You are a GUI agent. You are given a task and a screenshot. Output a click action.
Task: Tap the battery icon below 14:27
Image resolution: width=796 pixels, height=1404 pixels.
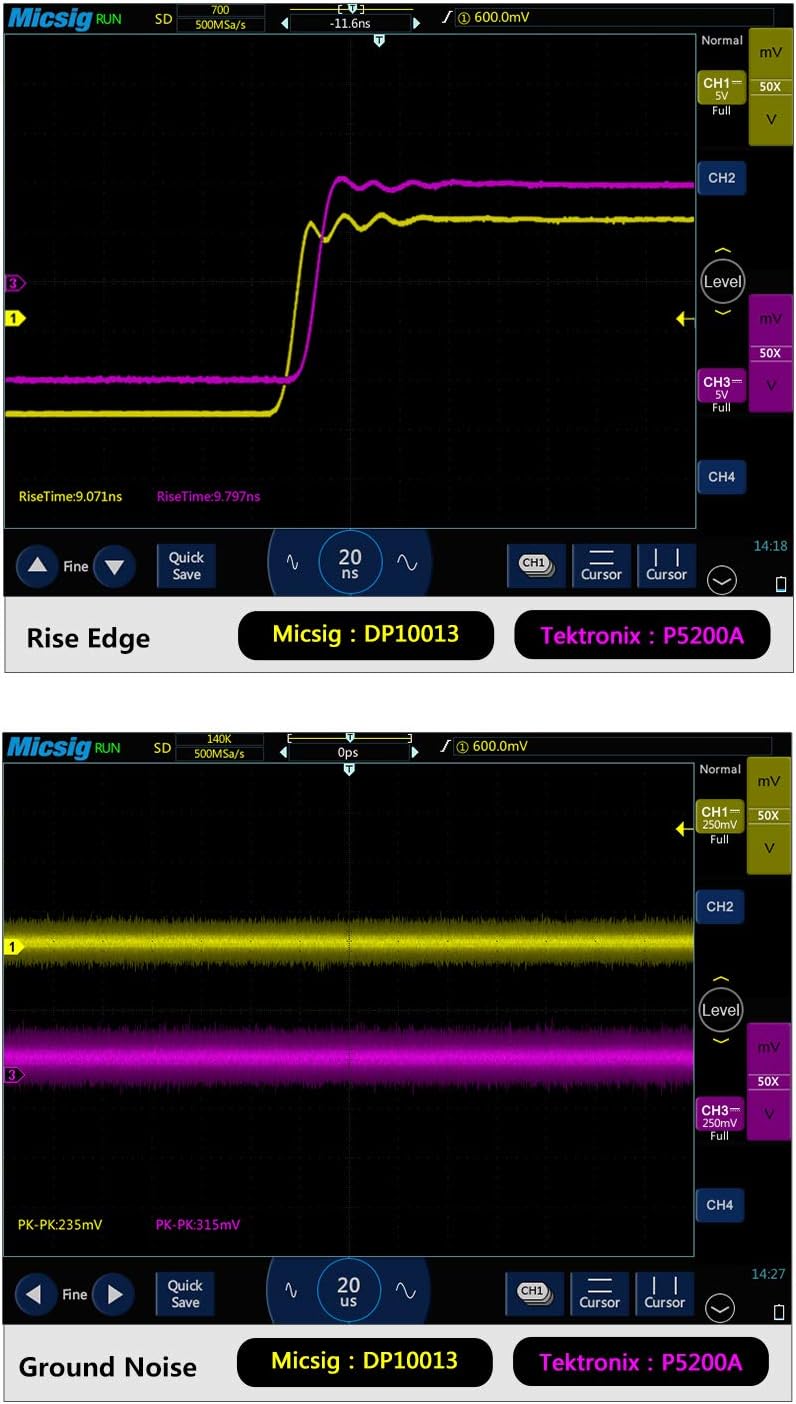(780, 1312)
